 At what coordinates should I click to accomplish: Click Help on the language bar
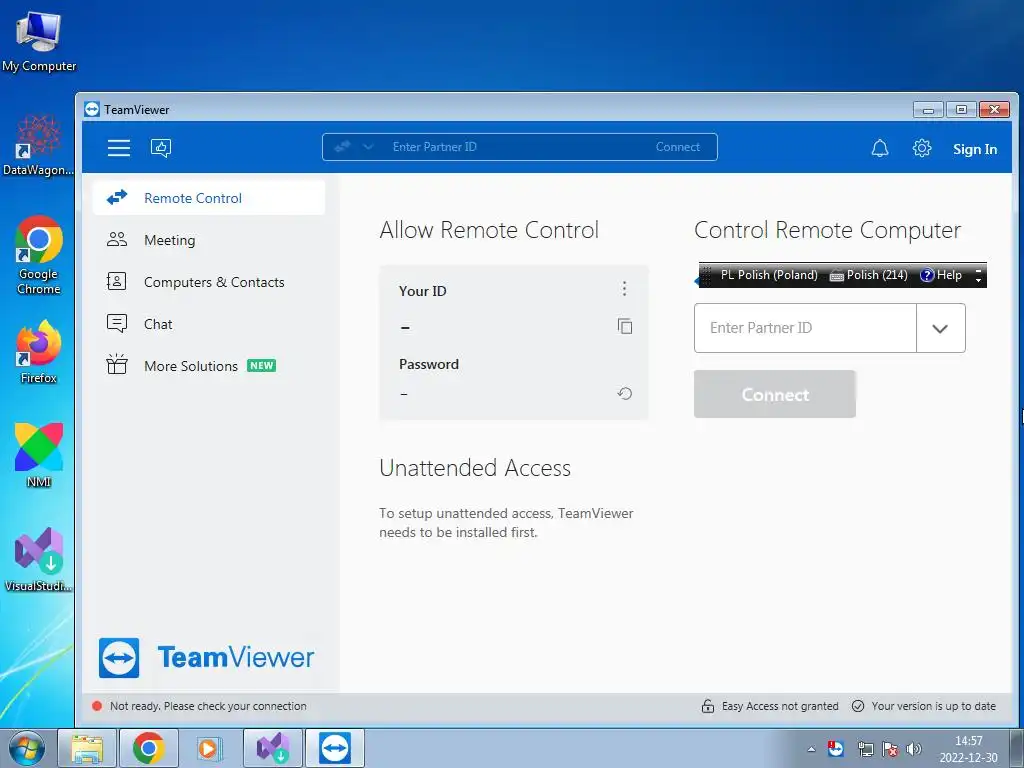[x=941, y=275]
